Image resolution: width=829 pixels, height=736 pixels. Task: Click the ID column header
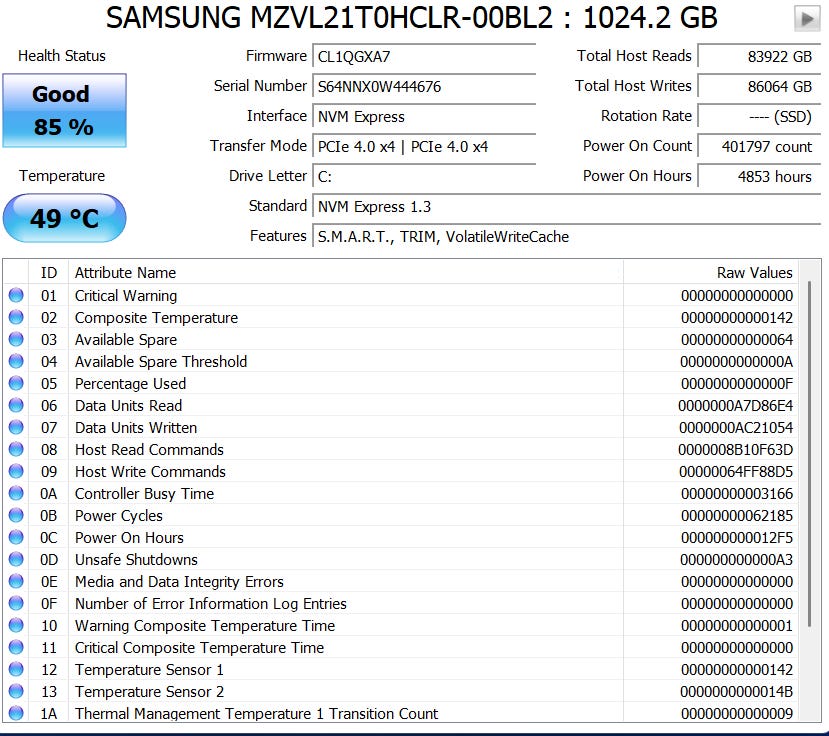click(49, 272)
